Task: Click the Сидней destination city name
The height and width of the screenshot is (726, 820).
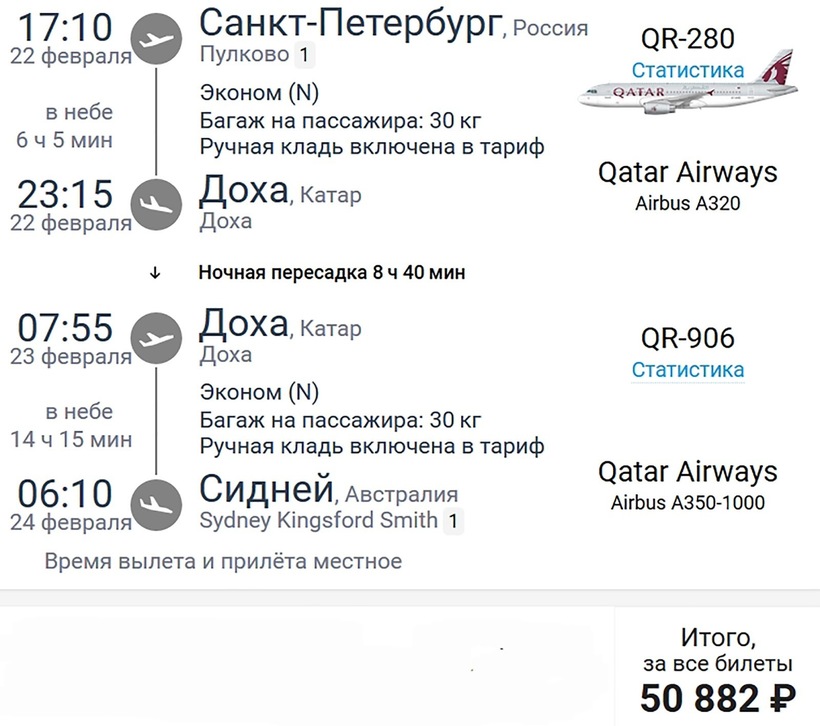Action: click(266, 489)
